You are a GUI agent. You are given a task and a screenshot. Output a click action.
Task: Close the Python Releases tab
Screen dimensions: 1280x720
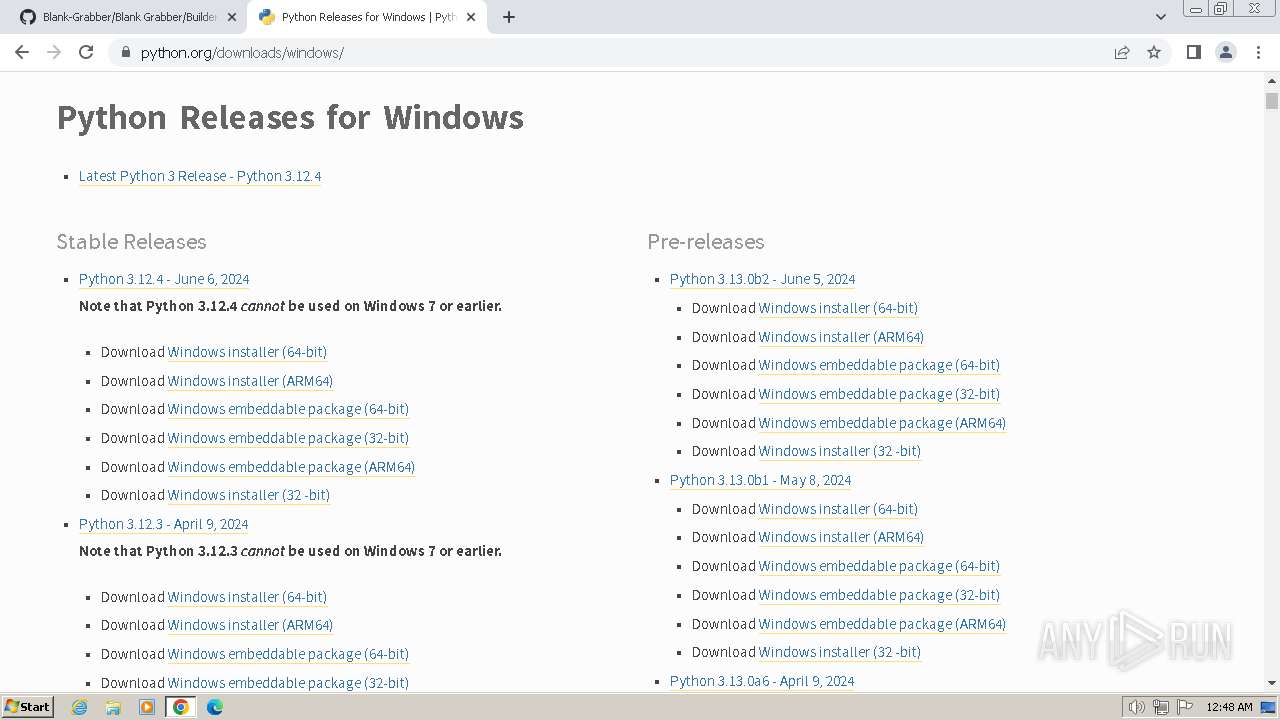(x=471, y=17)
